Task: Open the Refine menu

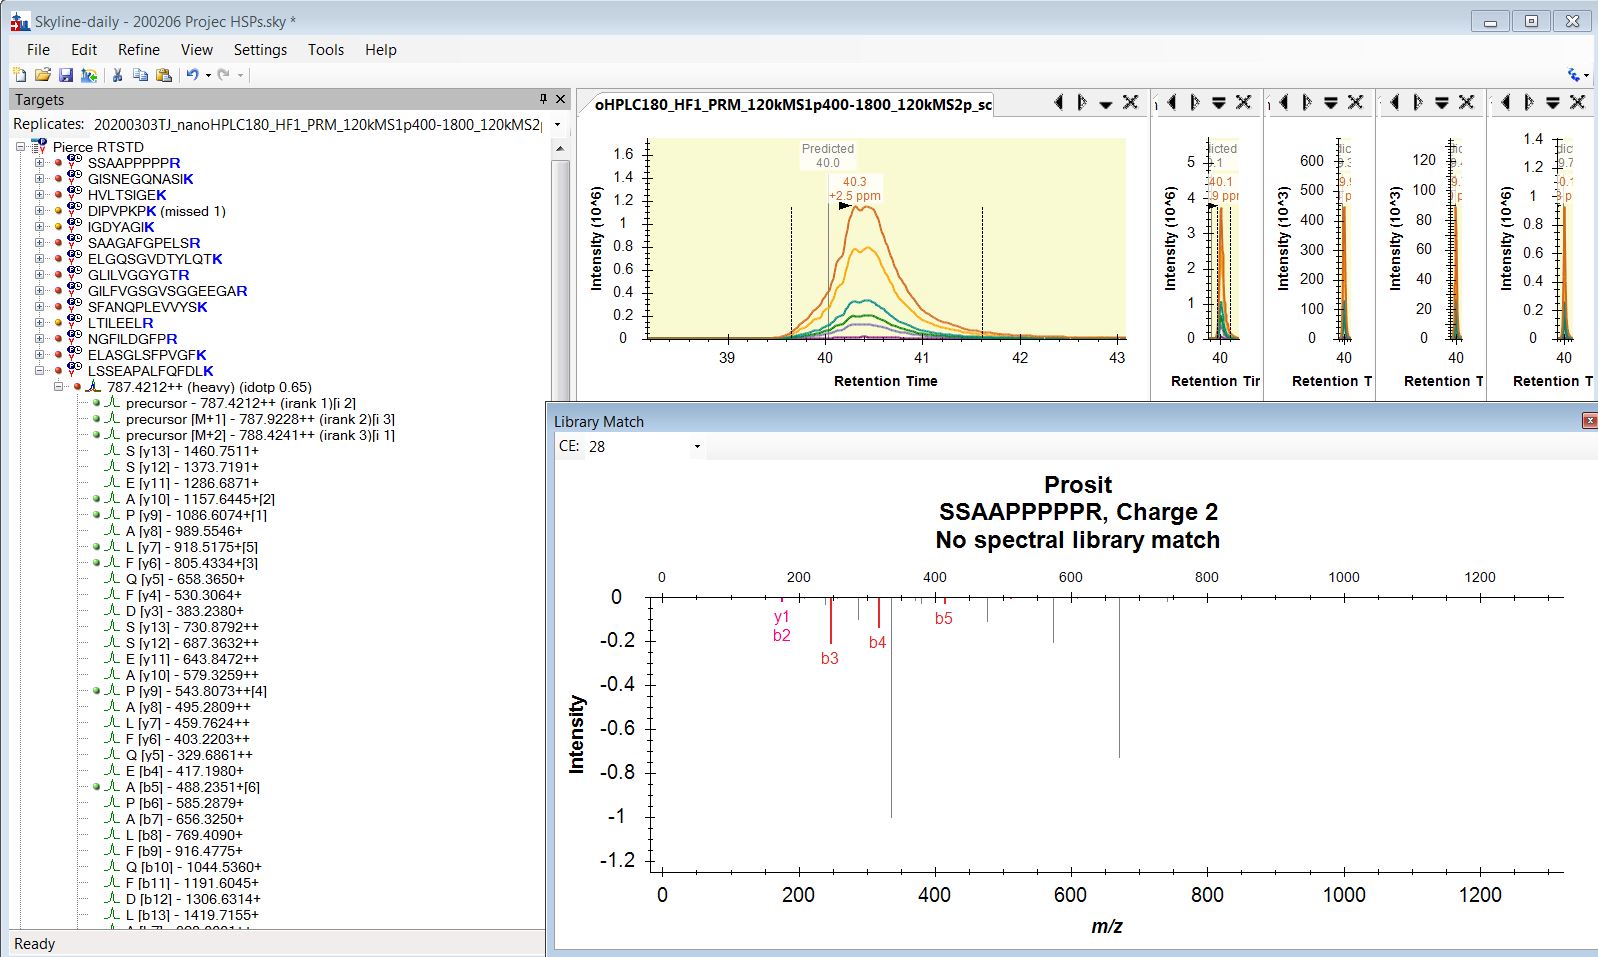Action: 138,50
